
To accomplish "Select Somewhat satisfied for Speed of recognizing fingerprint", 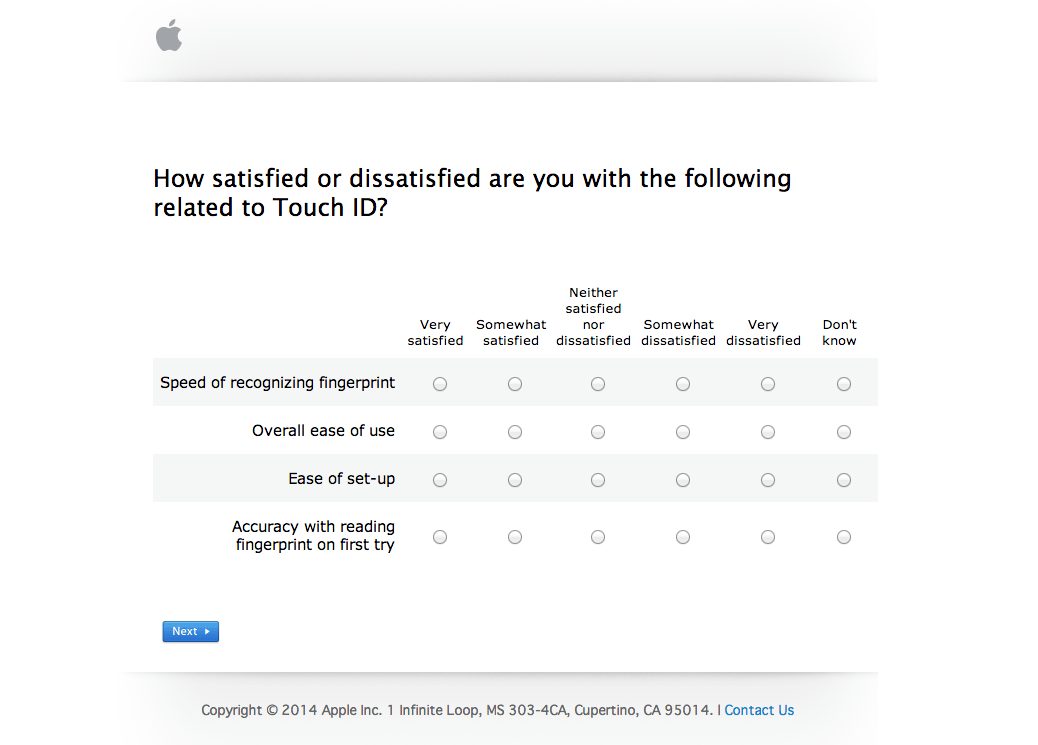I will click(x=515, y=384).
